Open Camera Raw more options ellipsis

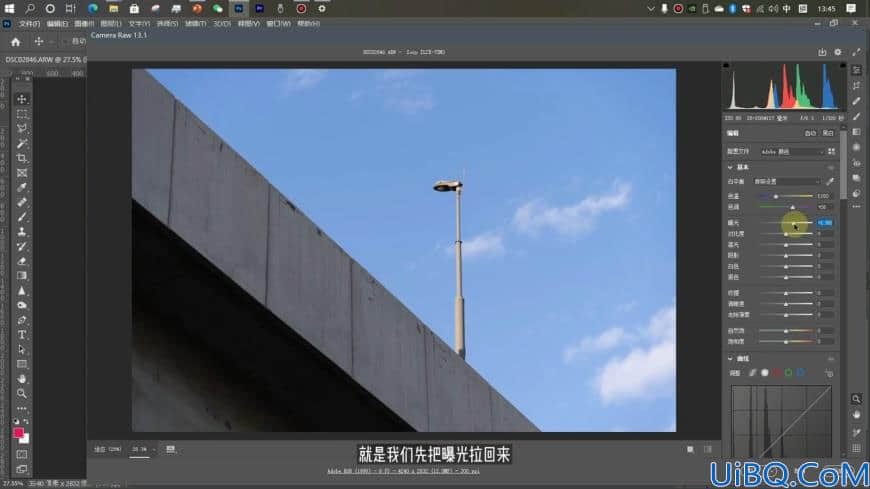857,207
